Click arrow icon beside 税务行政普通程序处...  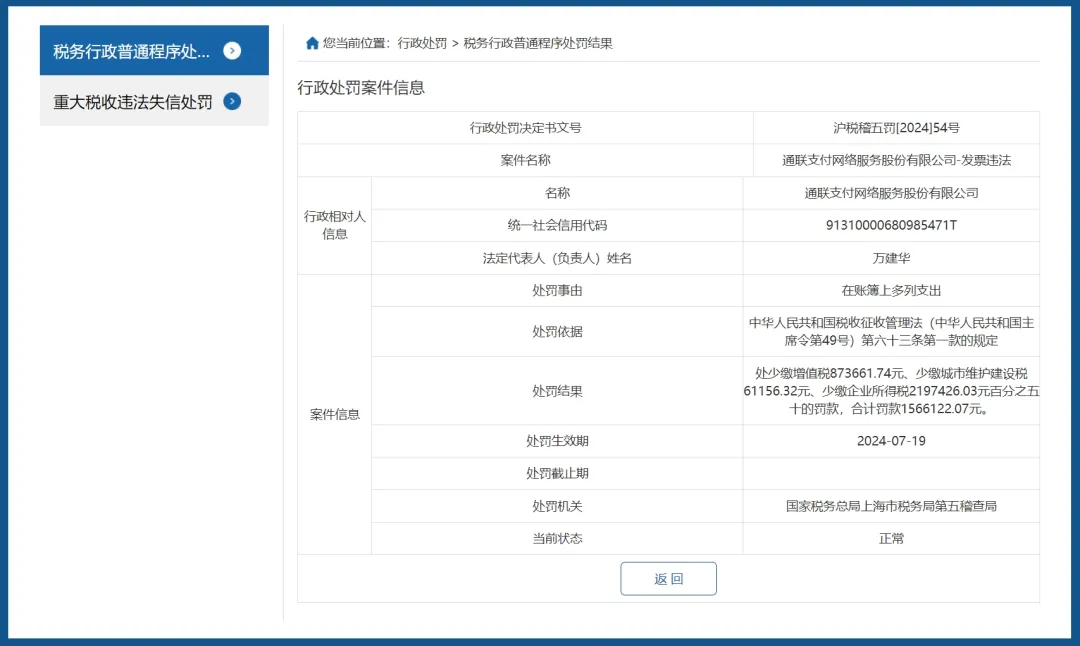[x=232, y=51]
